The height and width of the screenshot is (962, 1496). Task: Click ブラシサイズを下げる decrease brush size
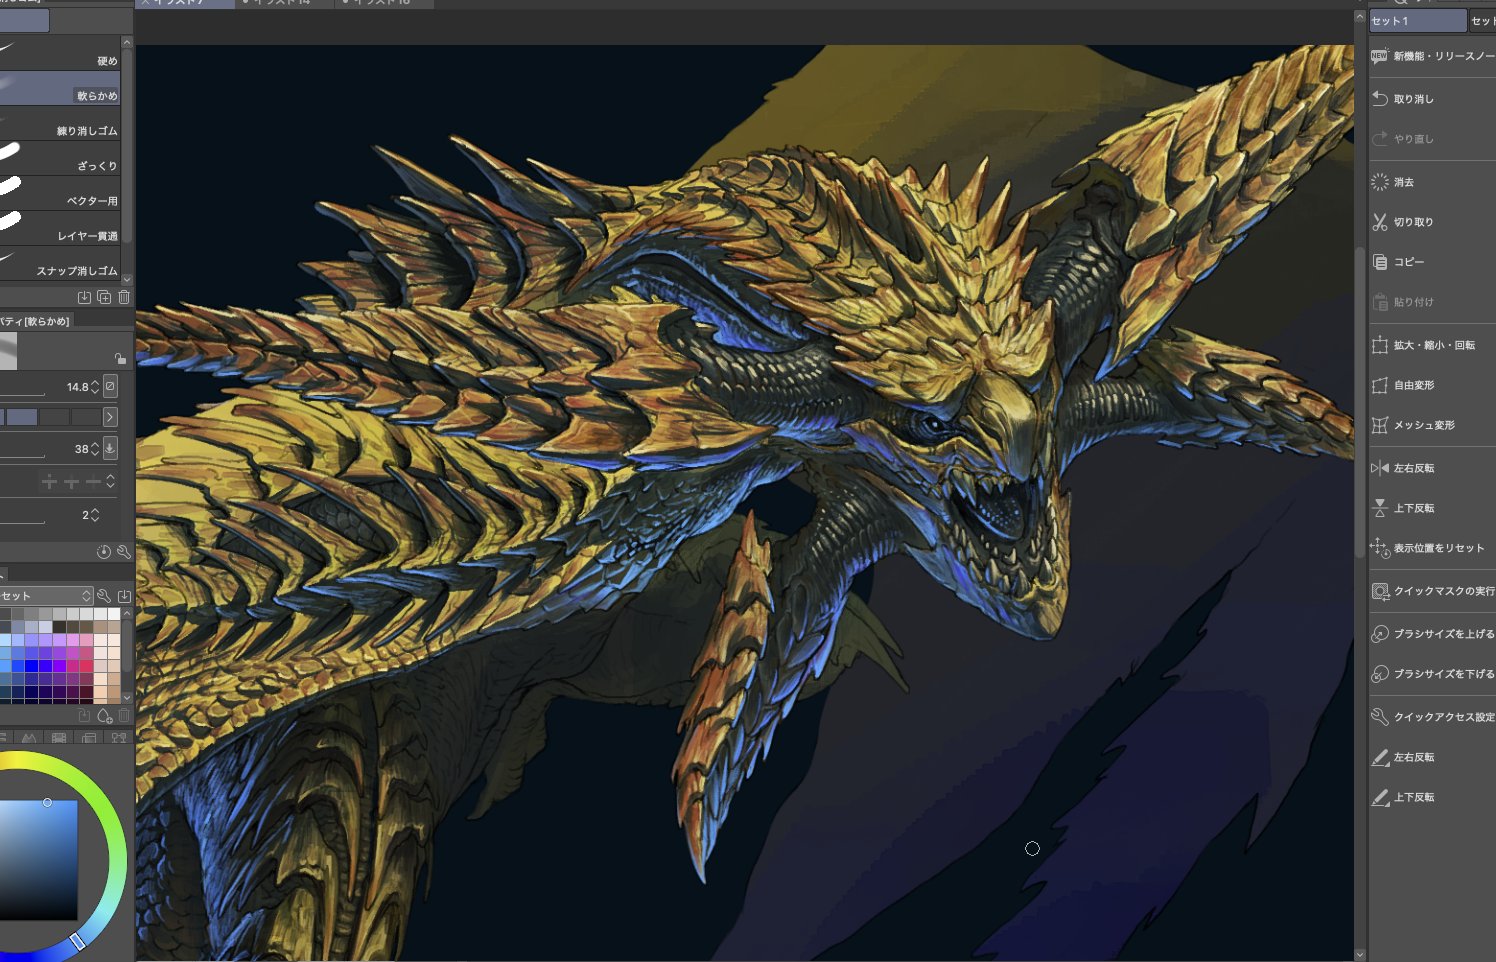[1432, 674]
